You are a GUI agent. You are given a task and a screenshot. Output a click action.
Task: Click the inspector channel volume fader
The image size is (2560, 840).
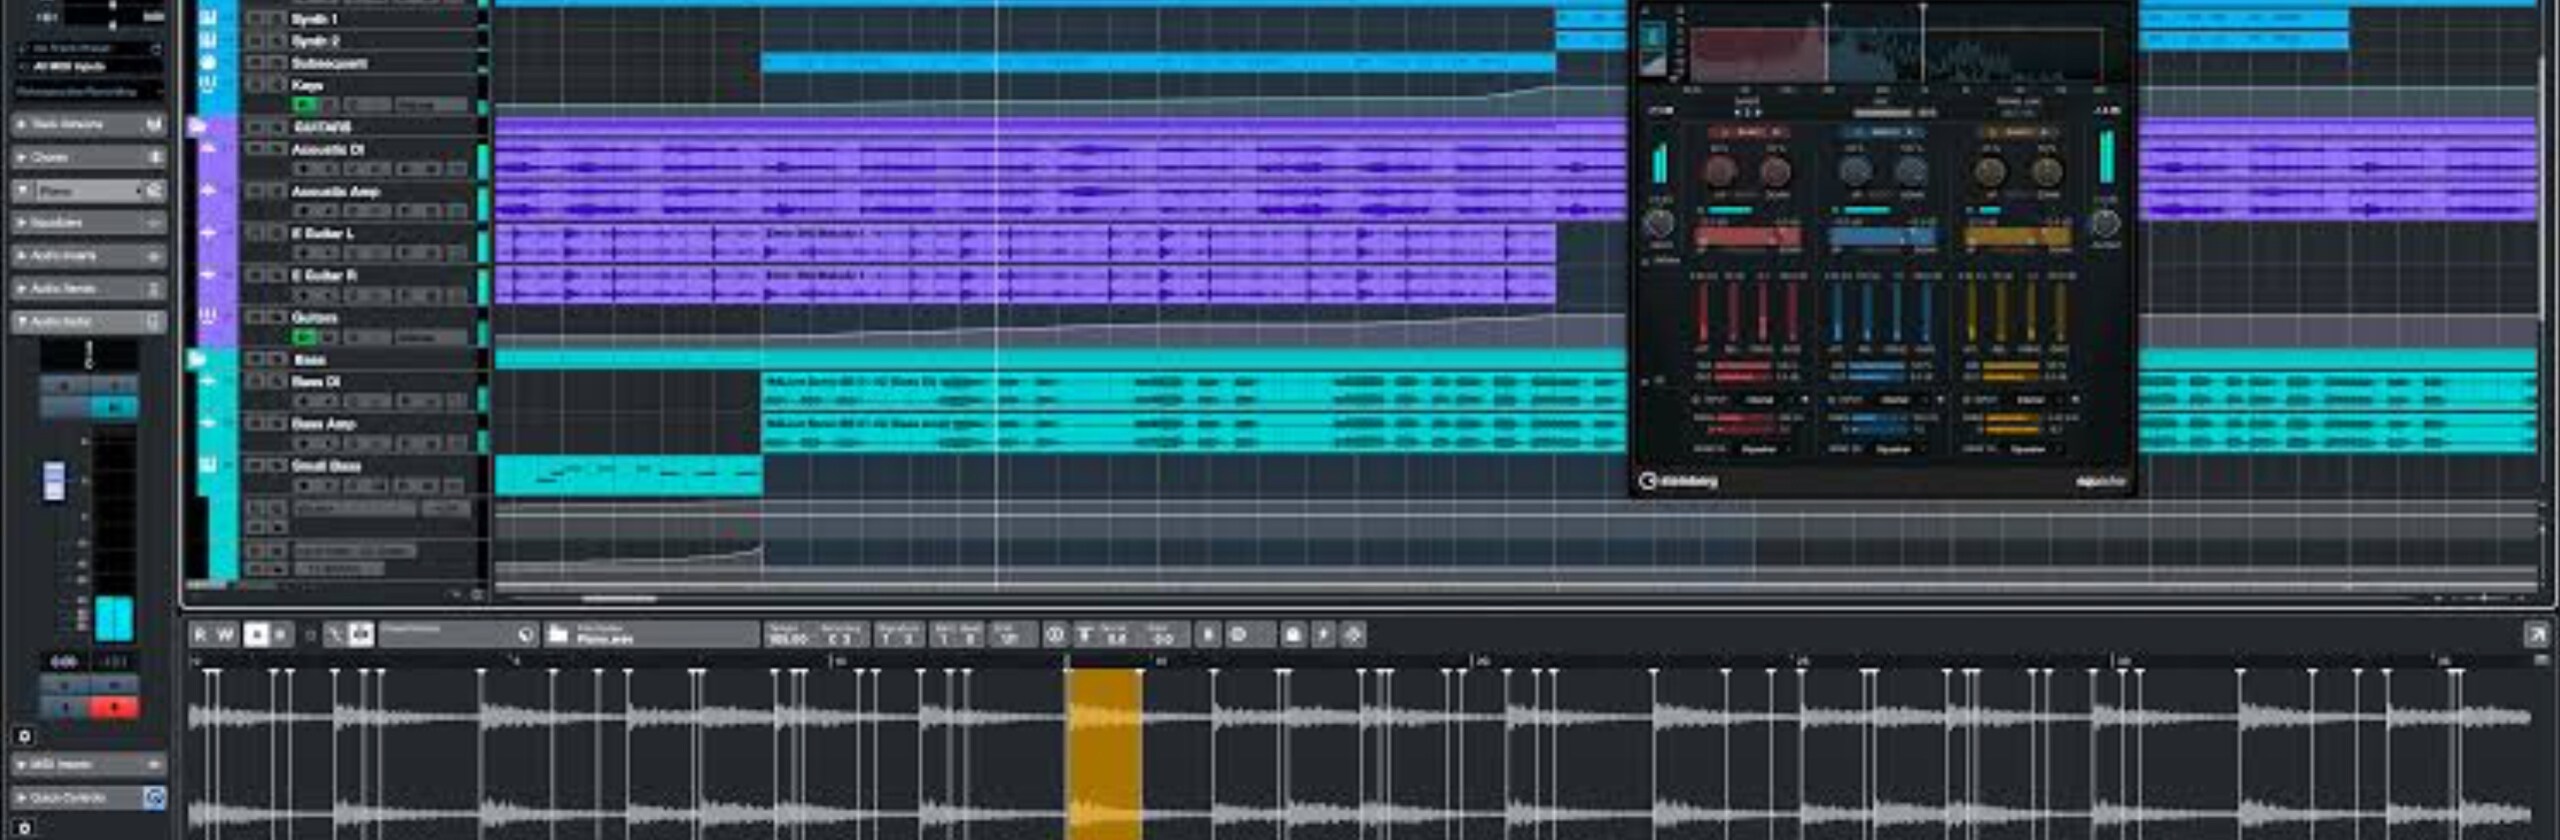tap(54, 481)
